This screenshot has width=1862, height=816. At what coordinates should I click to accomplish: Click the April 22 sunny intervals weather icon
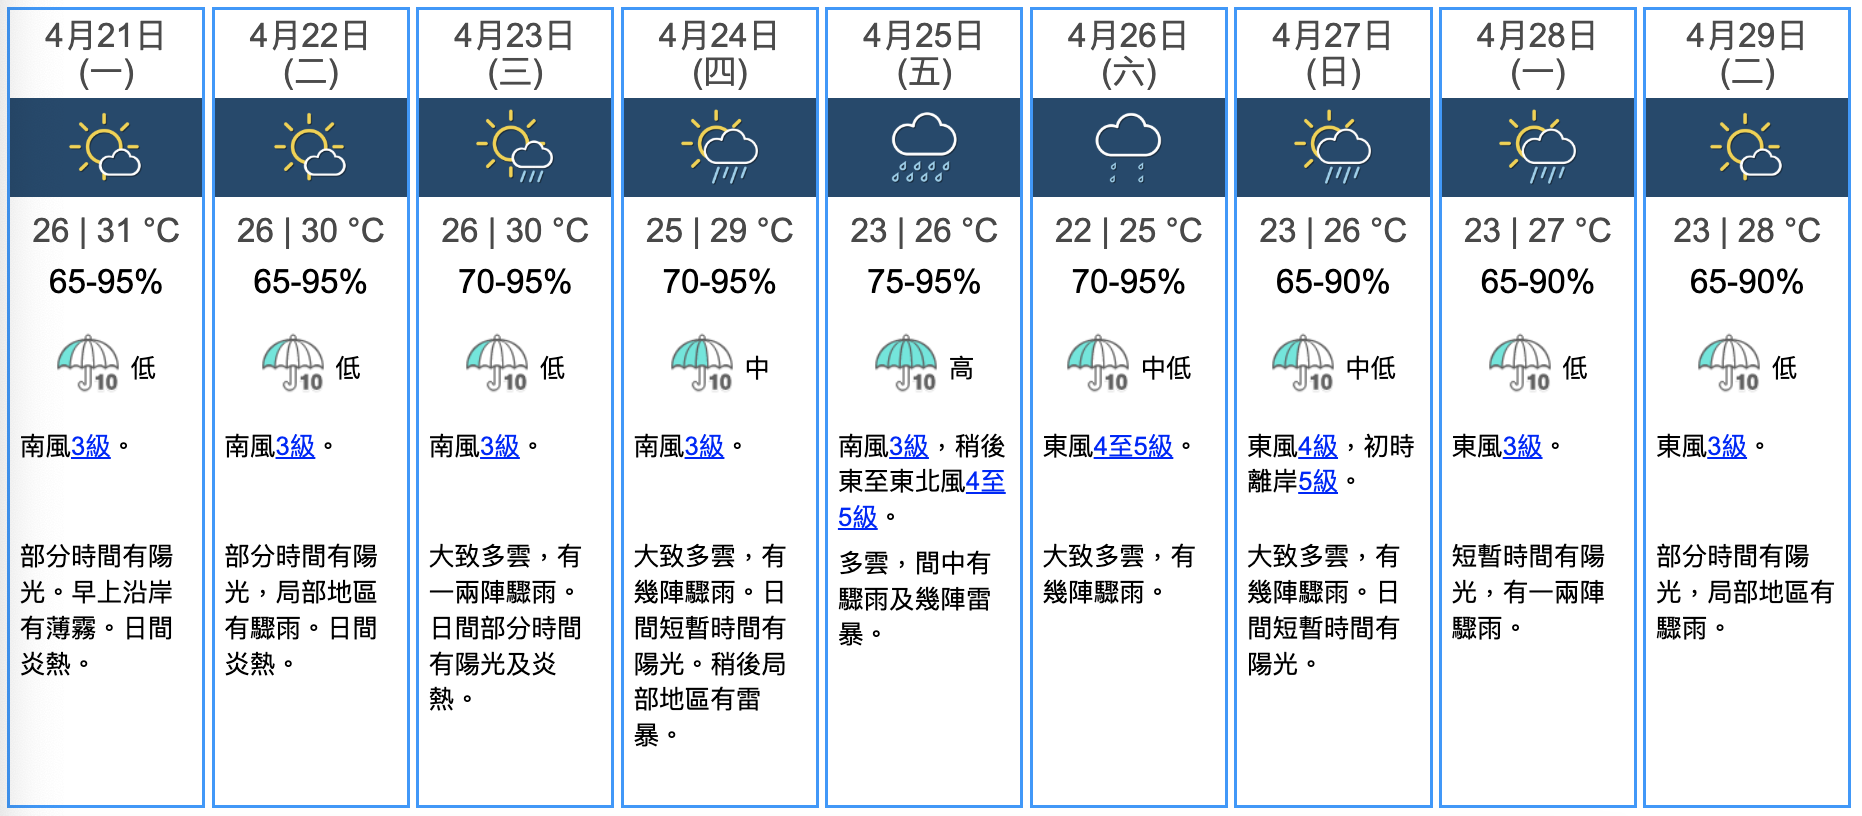[310, 147]
